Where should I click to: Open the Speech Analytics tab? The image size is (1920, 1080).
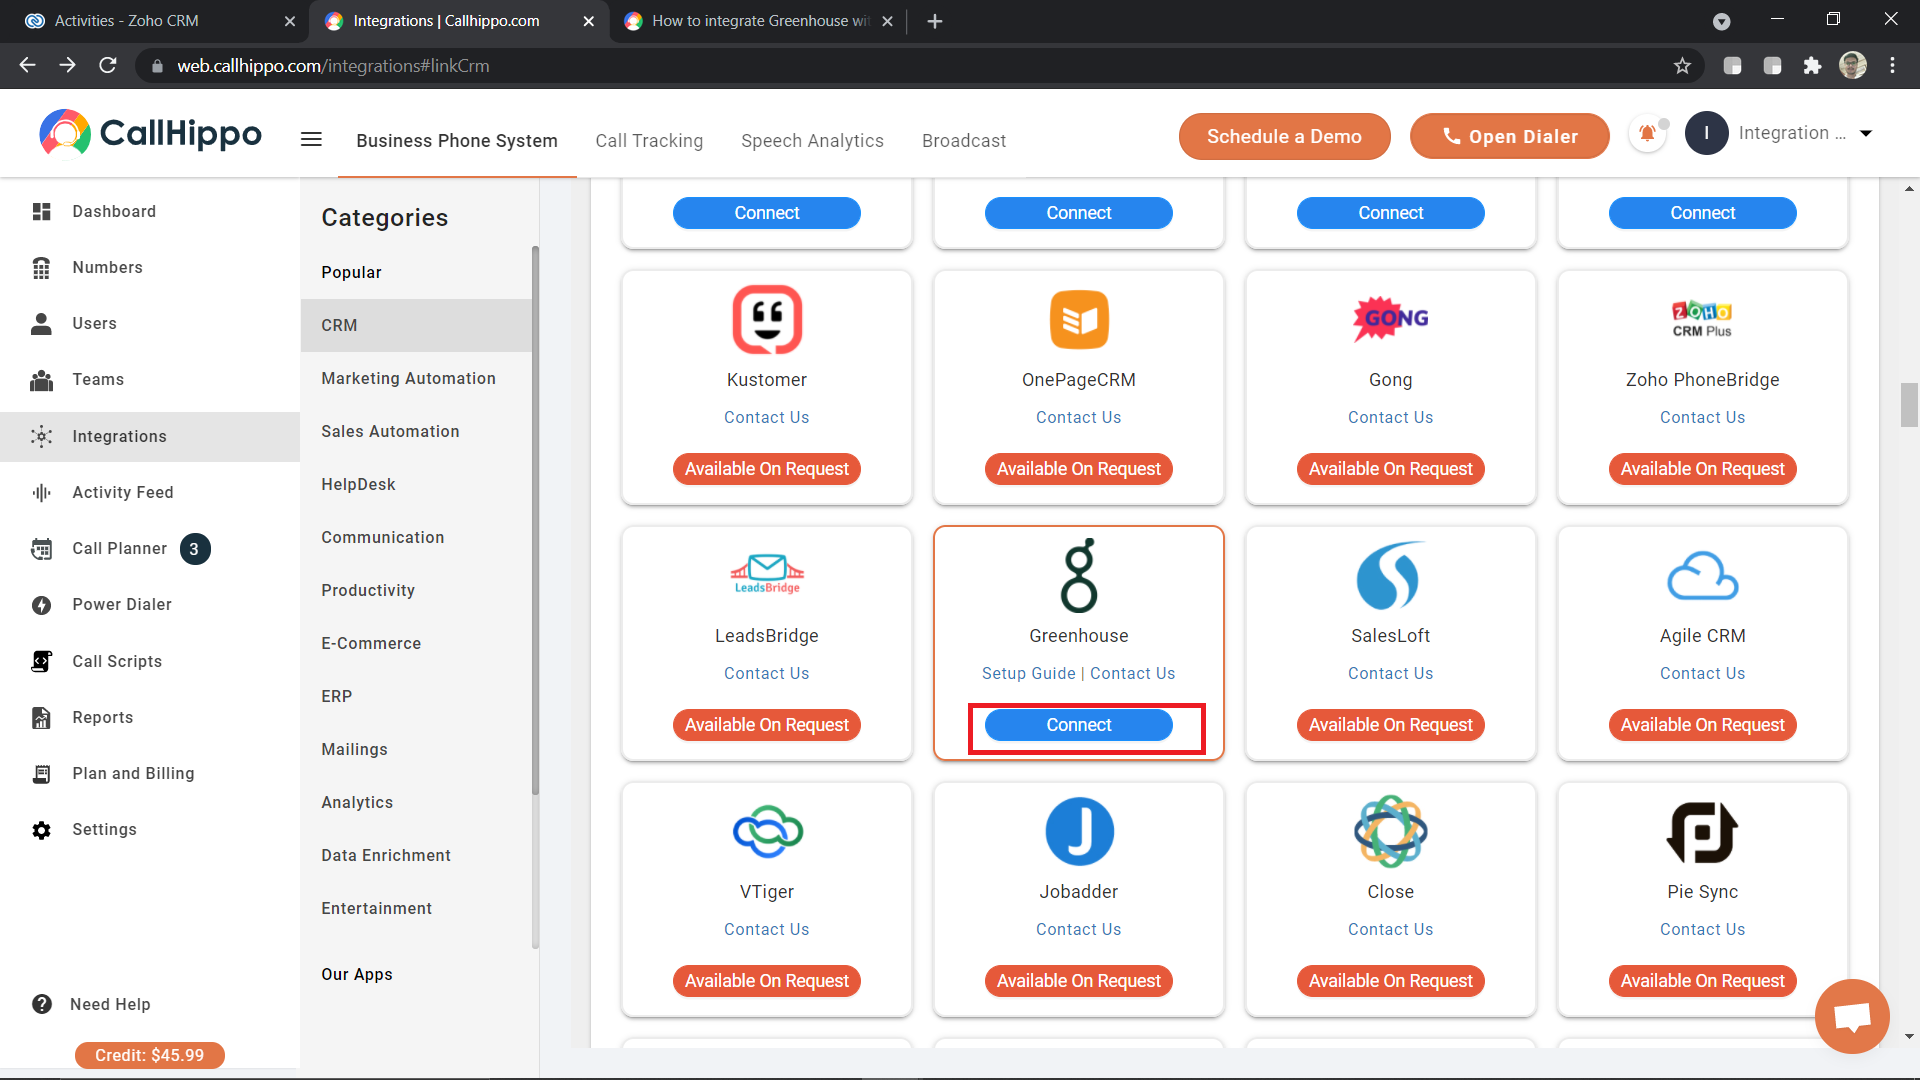[812, 141]
